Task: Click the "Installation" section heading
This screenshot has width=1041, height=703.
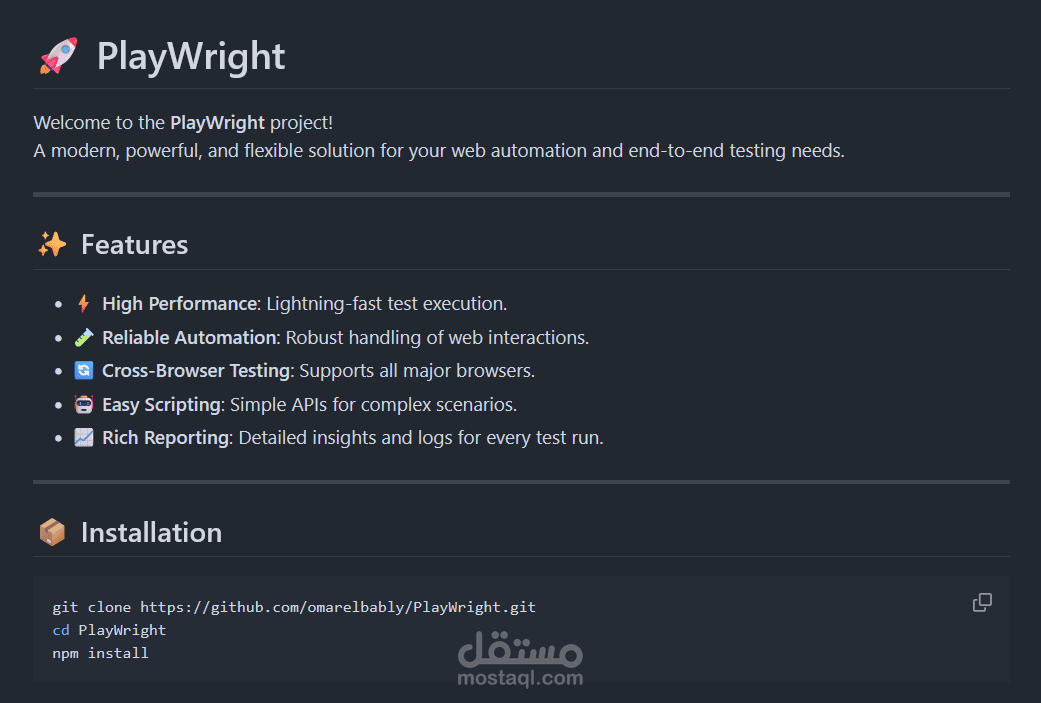Action: (x=151, y=532)
